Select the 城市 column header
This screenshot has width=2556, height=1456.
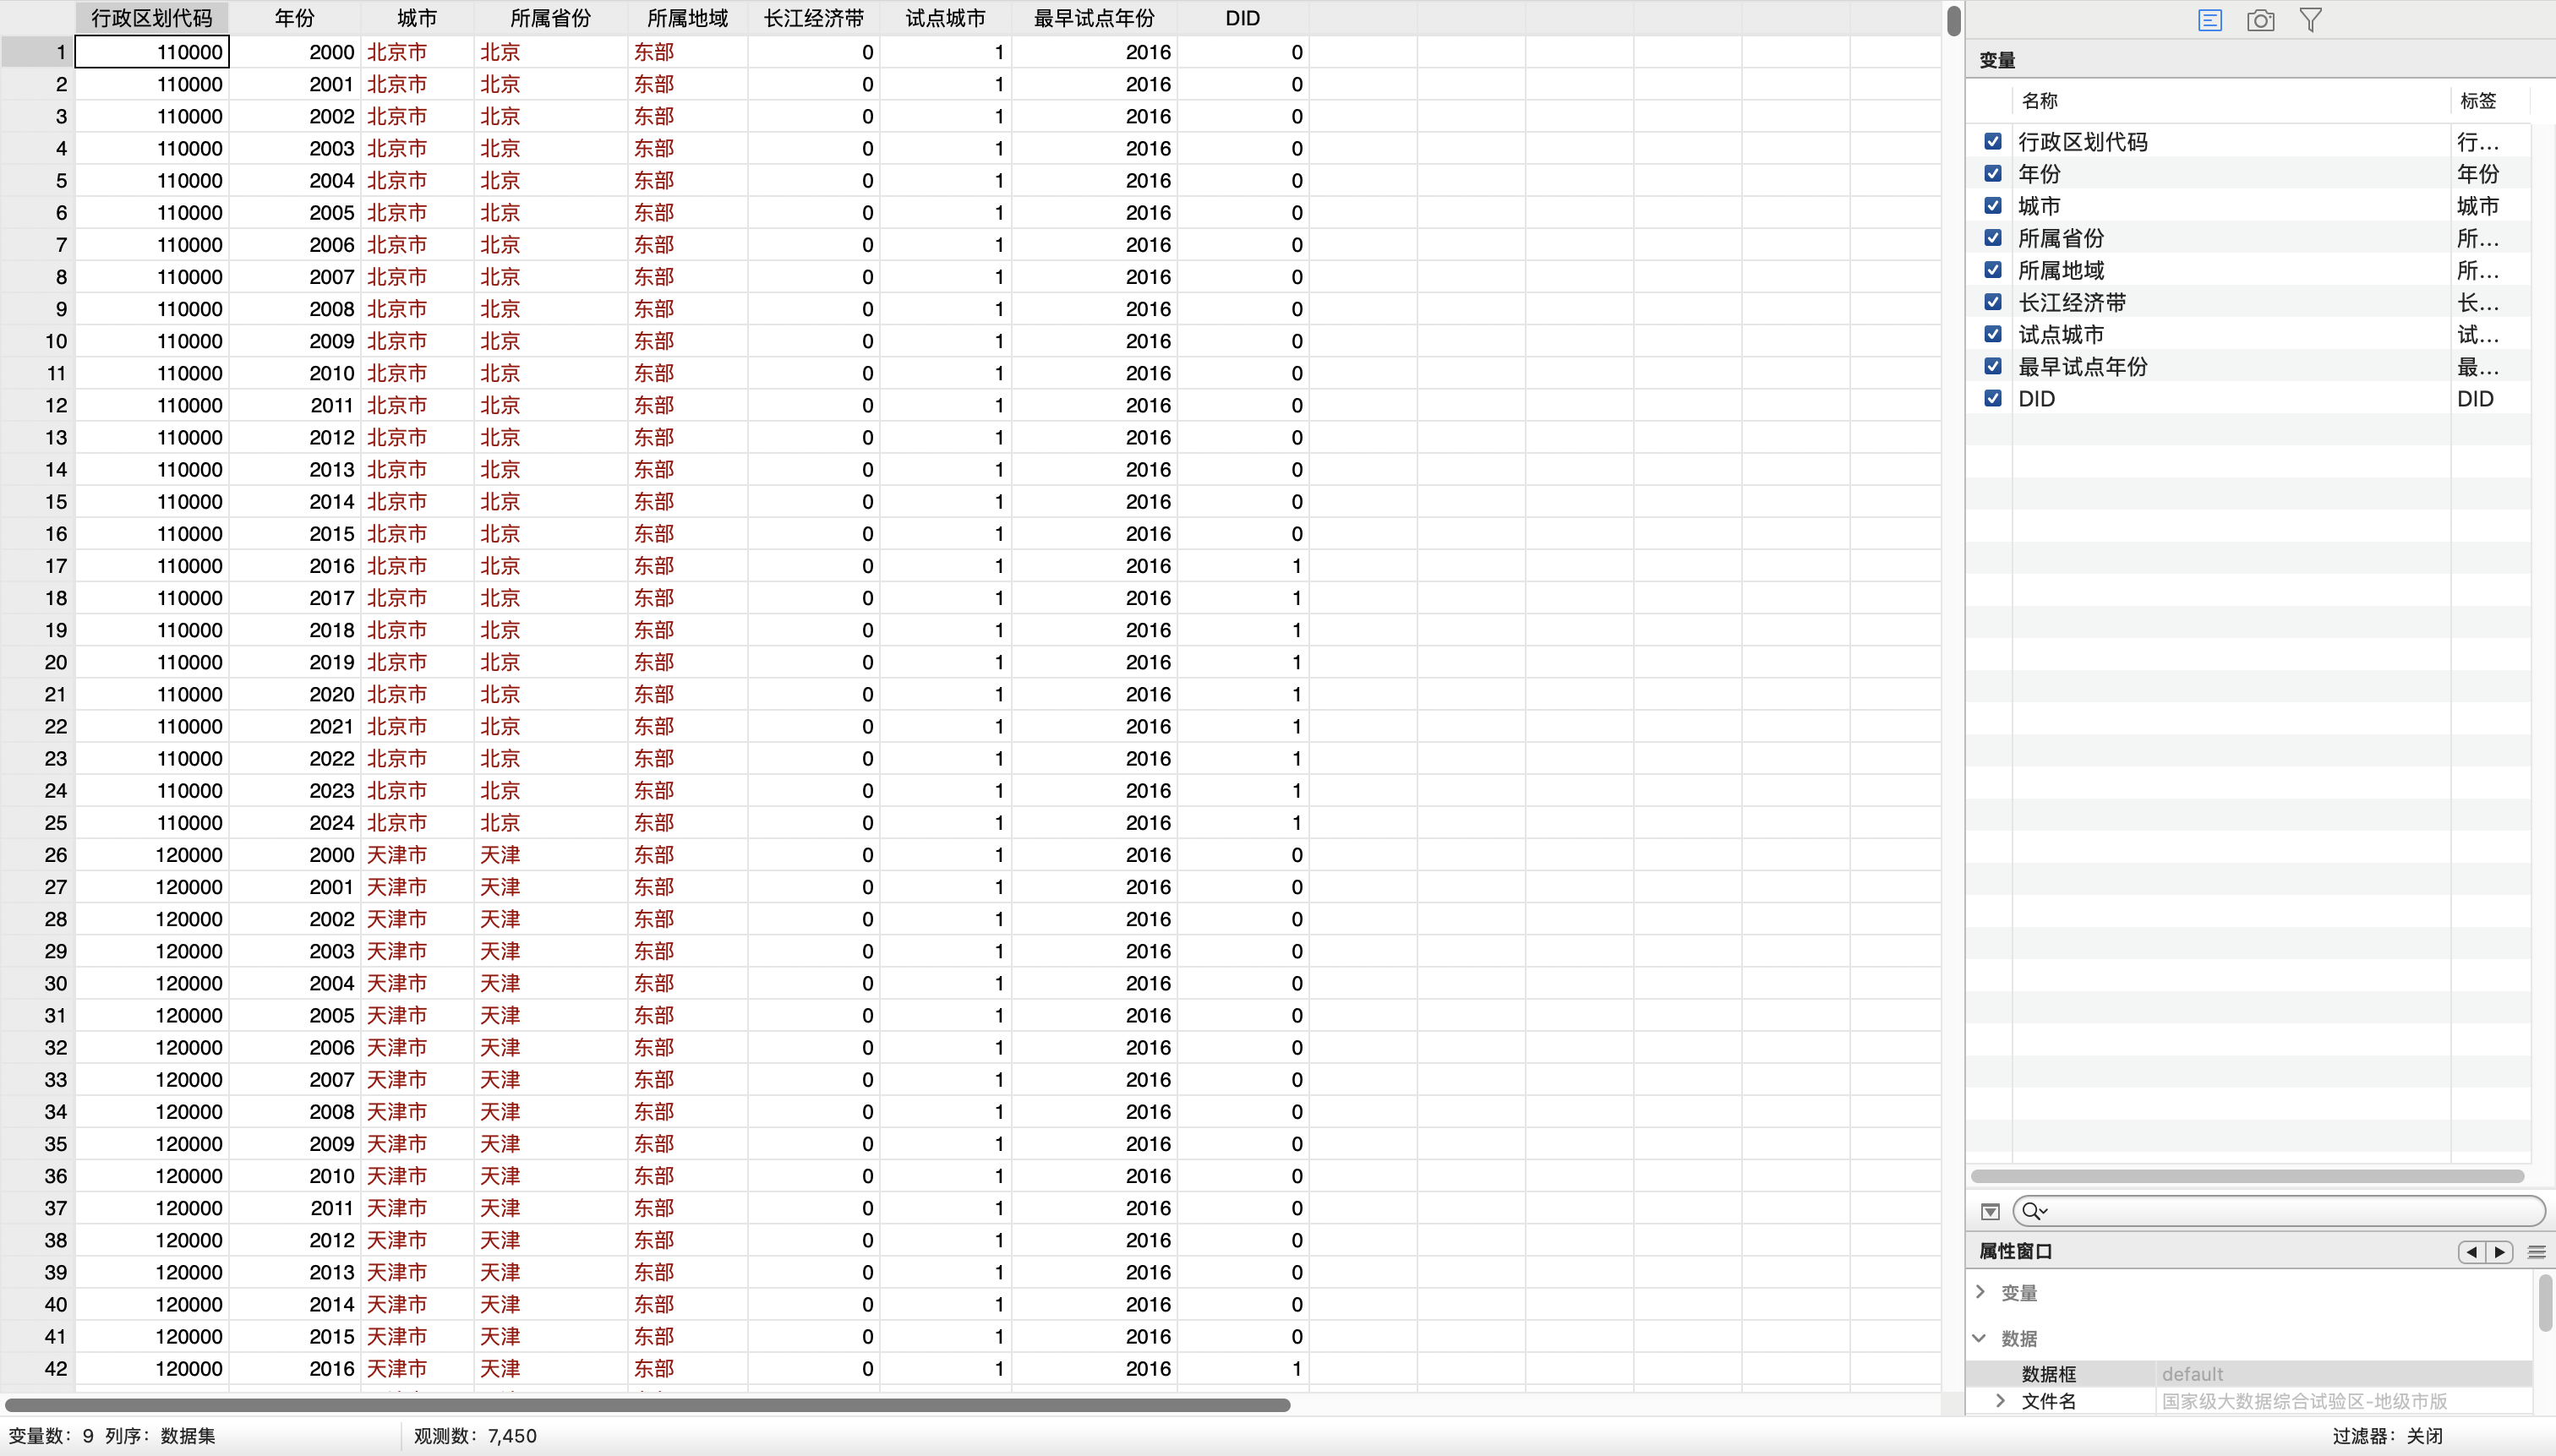tap(416, 18)
